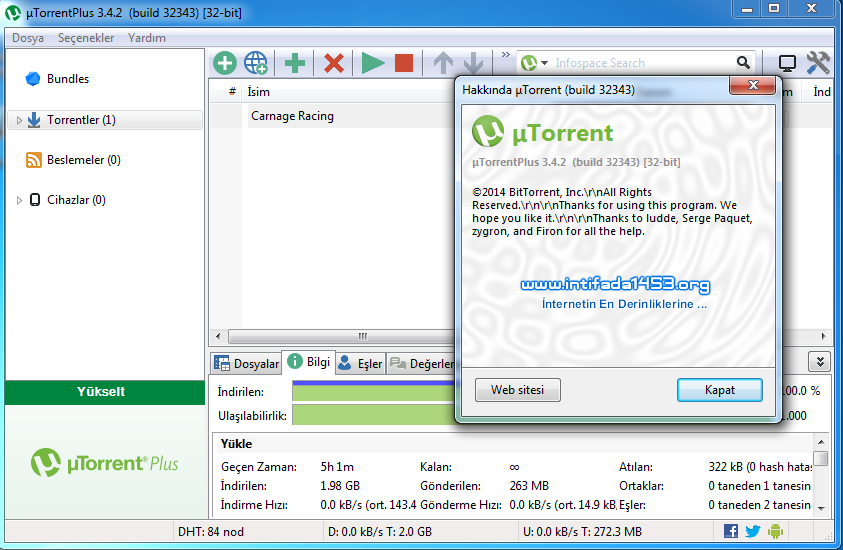Click the info pane scrollbar down arrow
This screenshot has width=843, height=550.
[820, 508]
